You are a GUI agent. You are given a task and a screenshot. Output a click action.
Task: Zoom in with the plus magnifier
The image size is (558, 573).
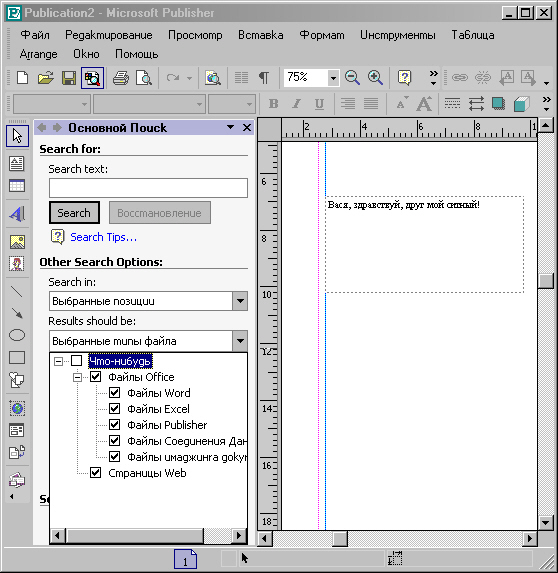pos(375,78)
